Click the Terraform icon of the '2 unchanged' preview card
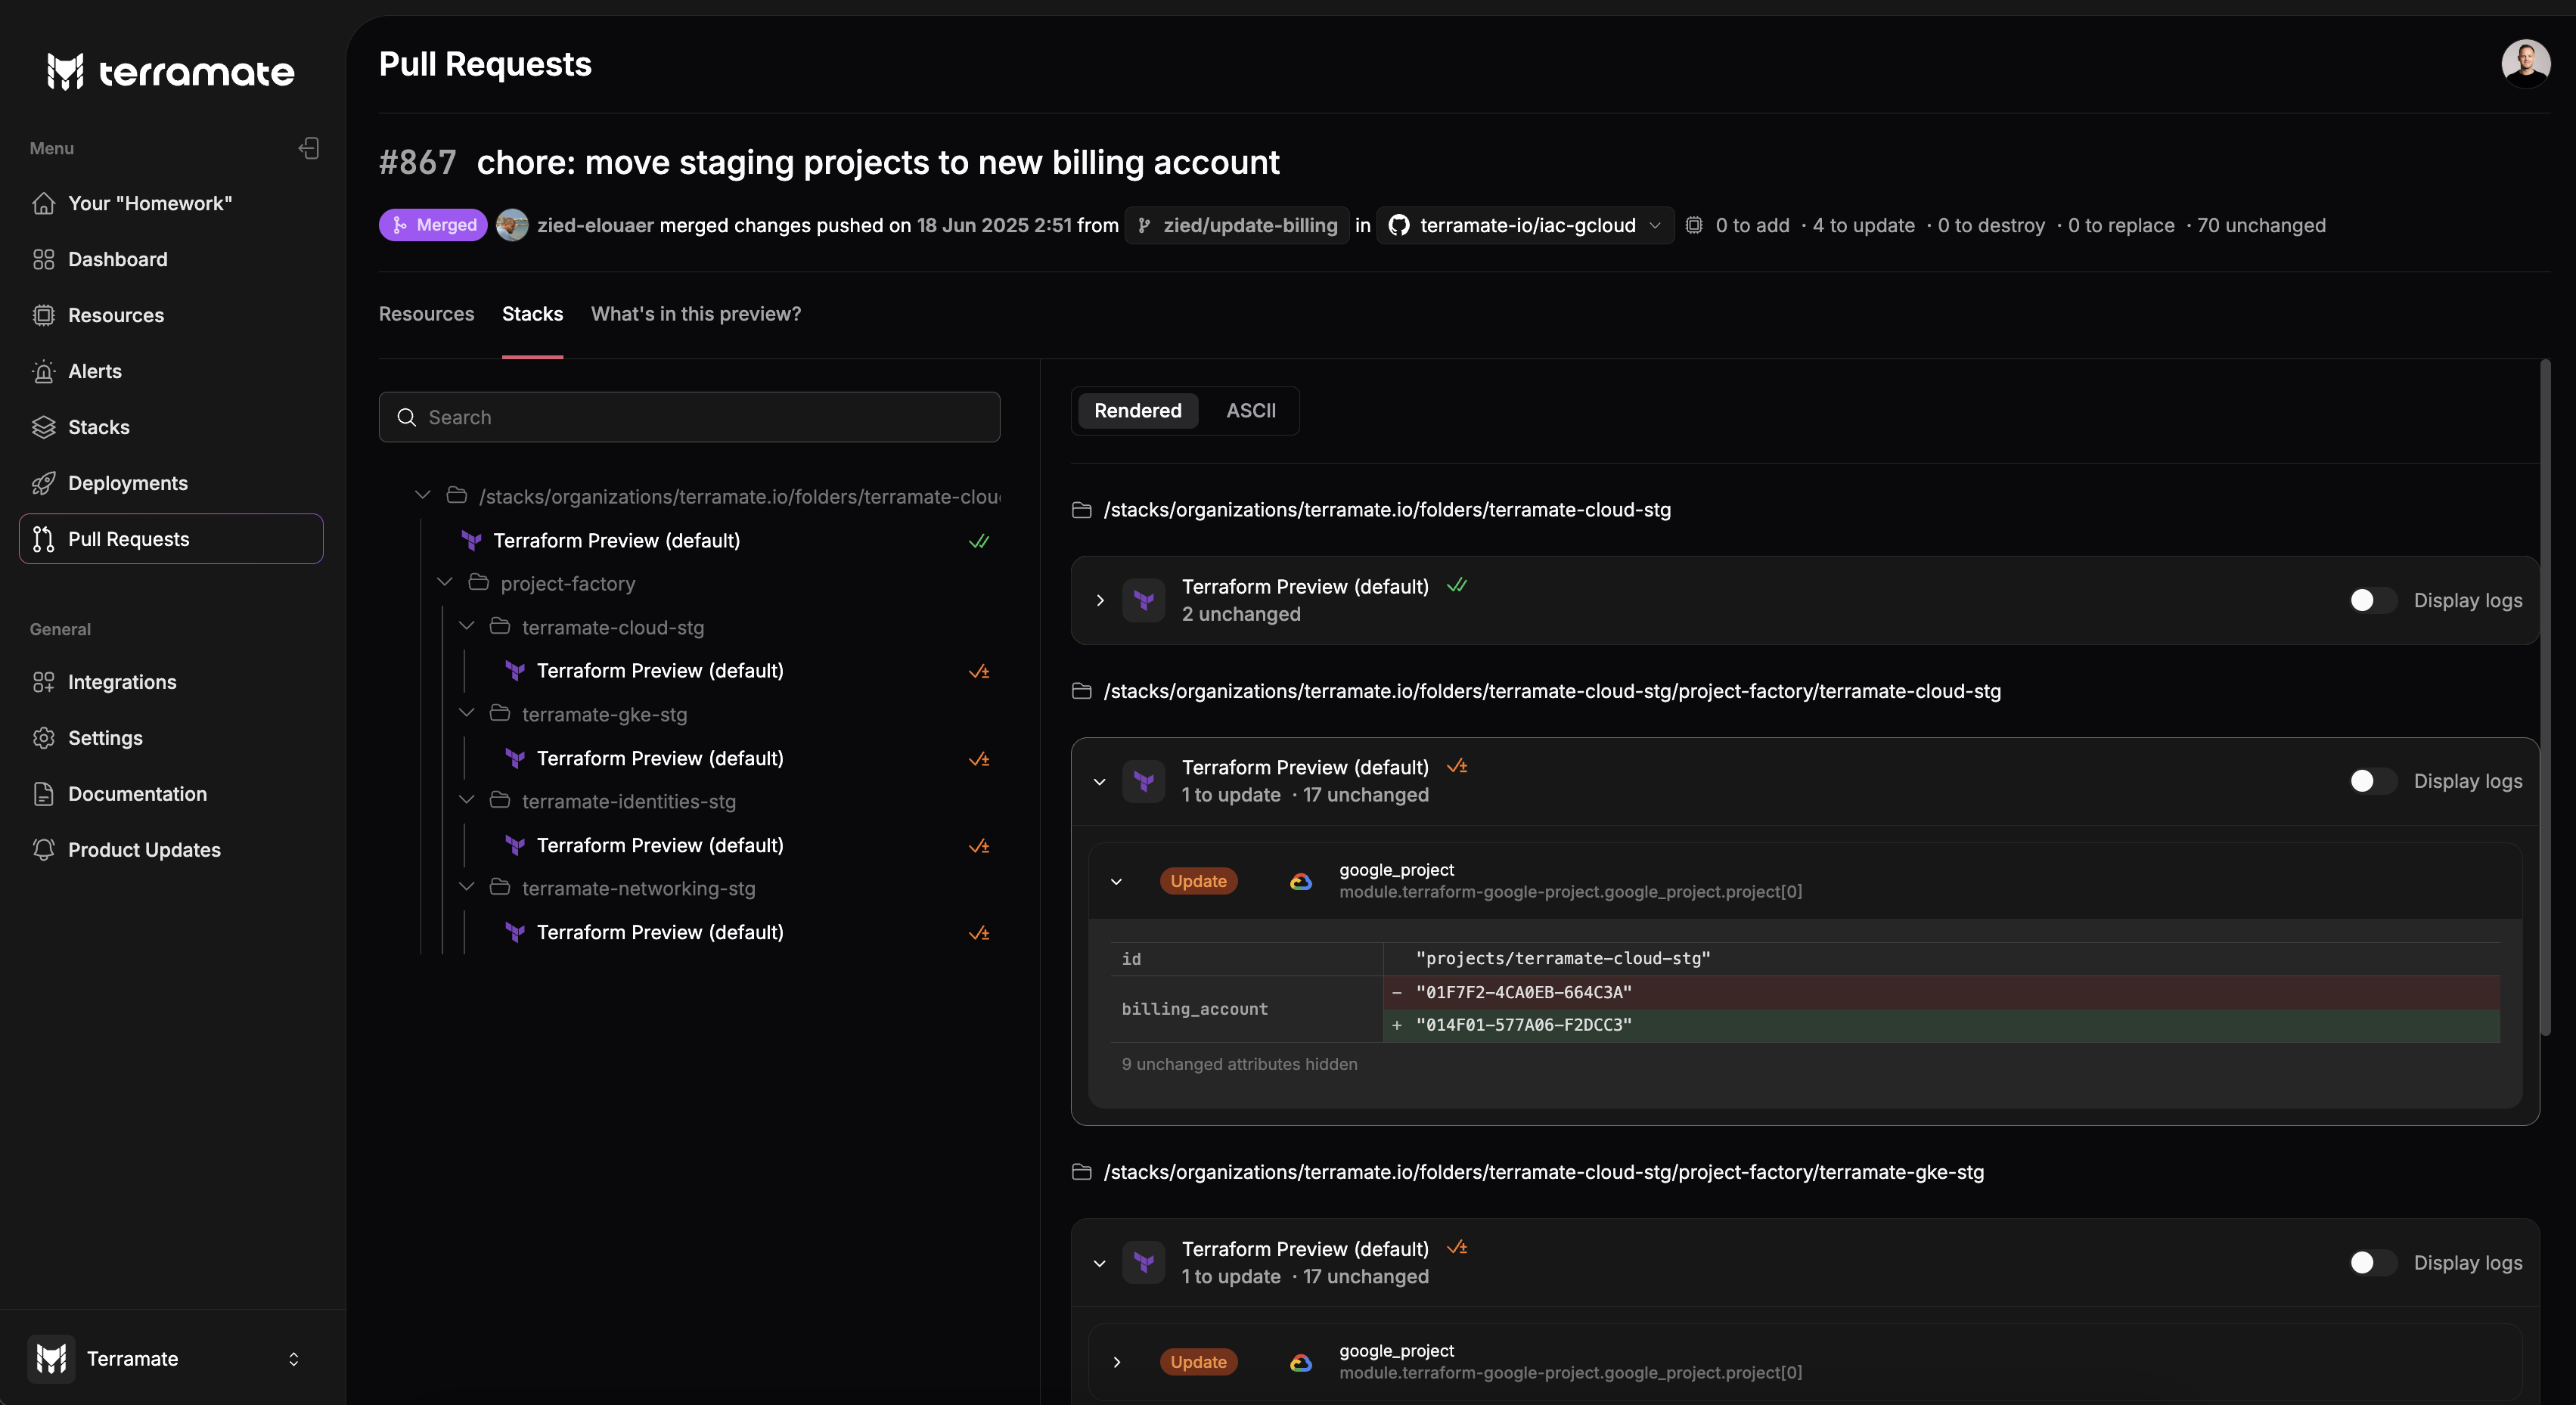Viewport: 2576px width, 1405px height. pos(1144,600)
